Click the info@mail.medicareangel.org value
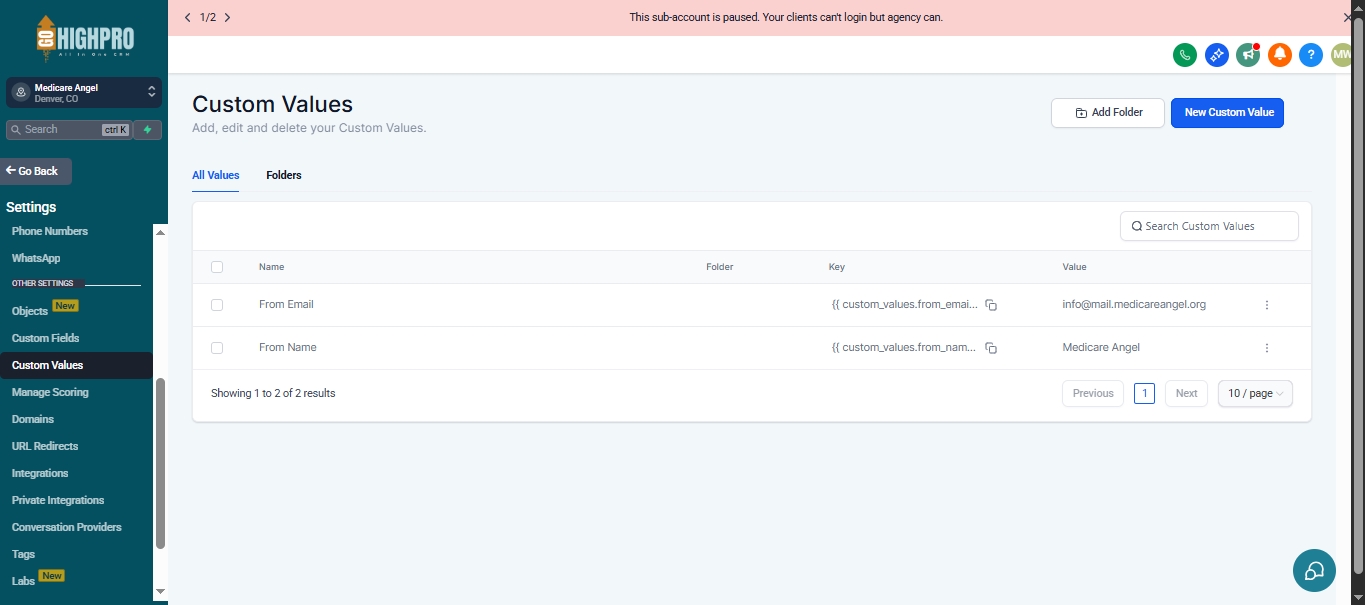 (x=1134, y=305)
